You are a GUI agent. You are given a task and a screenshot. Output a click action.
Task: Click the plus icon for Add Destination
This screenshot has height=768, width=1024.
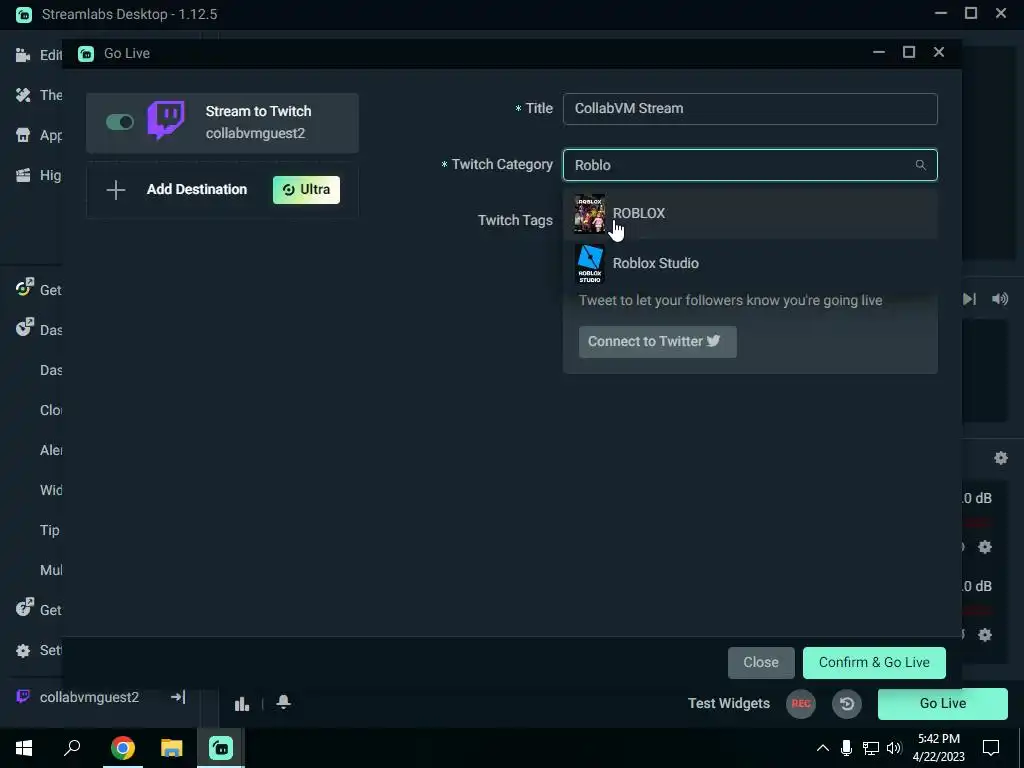(116, 190)
